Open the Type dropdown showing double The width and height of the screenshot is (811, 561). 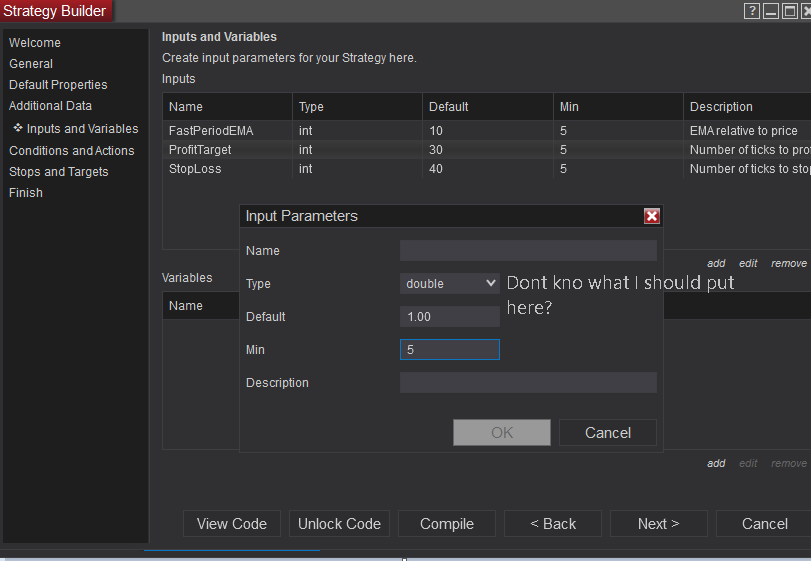point(449,283)
